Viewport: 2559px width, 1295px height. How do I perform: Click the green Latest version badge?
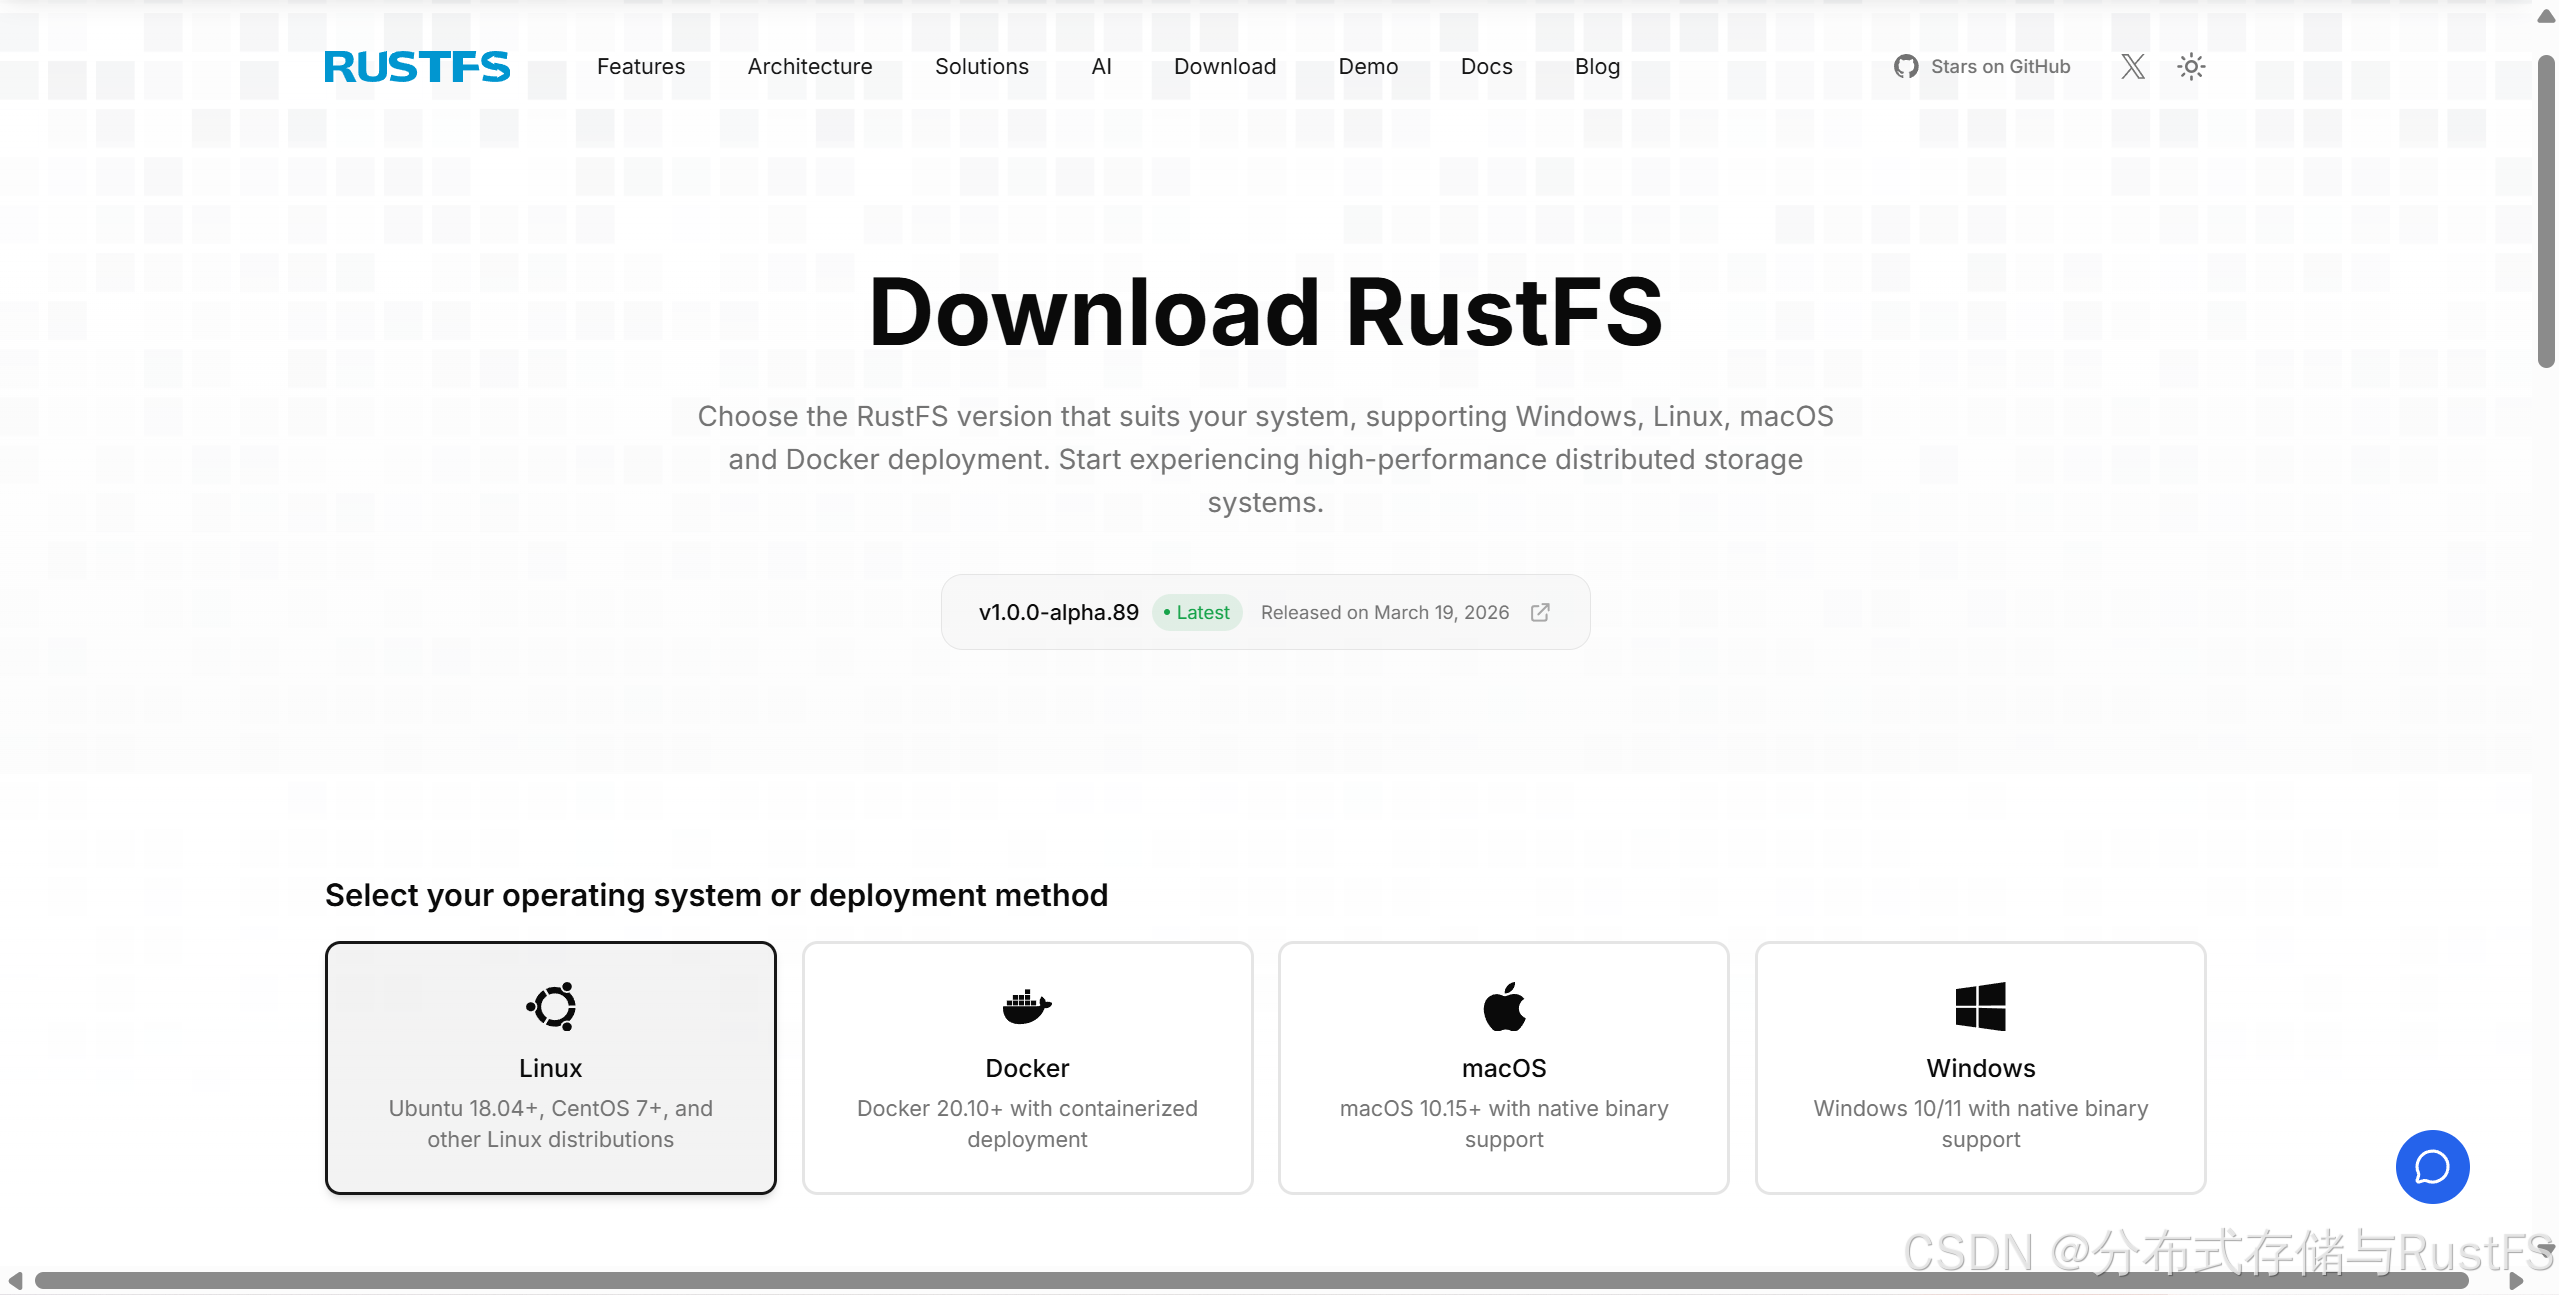tap(1197, 612)
